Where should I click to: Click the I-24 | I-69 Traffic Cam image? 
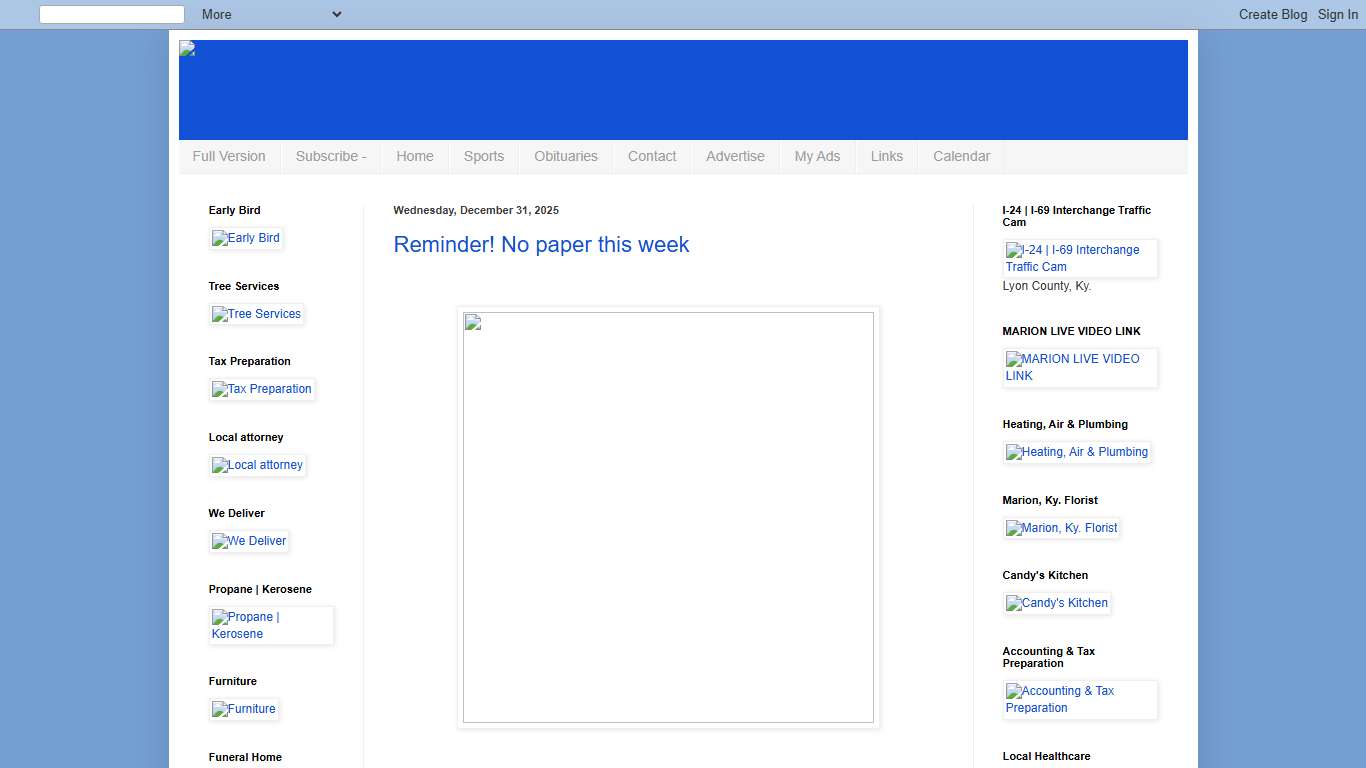pos(1080,258)
